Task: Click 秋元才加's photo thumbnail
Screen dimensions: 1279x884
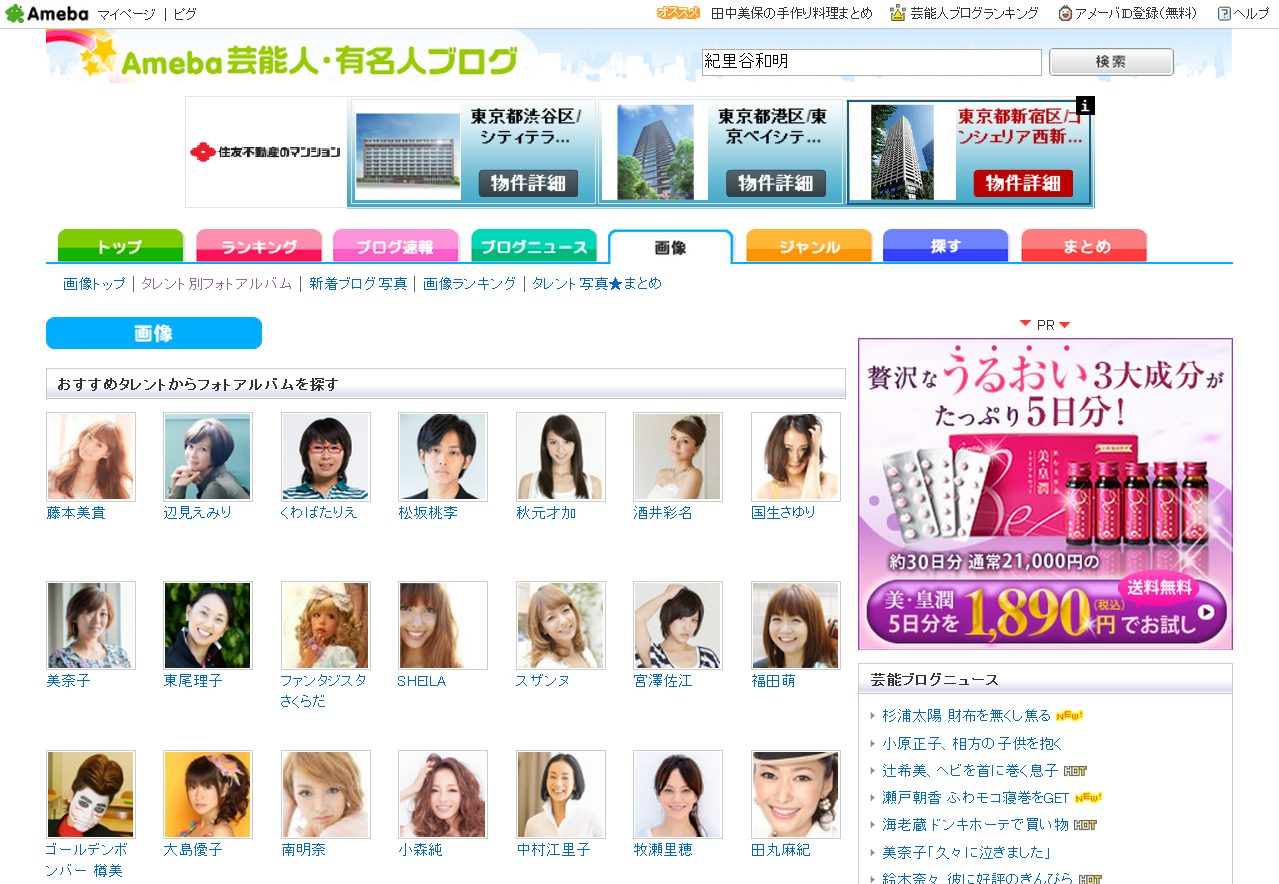Action: tap(561, 457)
